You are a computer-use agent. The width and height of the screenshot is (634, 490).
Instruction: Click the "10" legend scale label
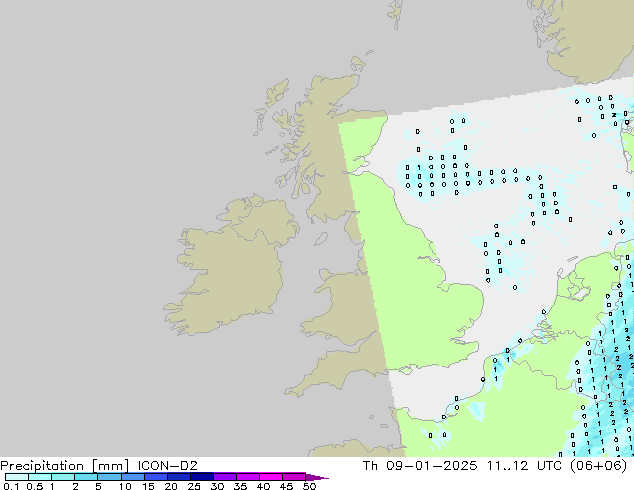(x=125, y=486)
